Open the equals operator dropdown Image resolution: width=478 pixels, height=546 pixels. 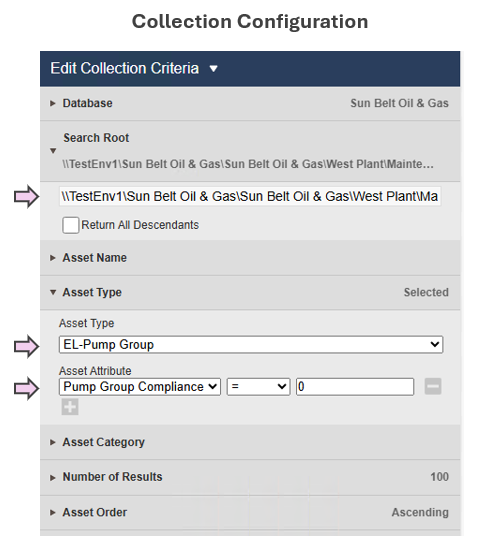(x=259, y=387)
